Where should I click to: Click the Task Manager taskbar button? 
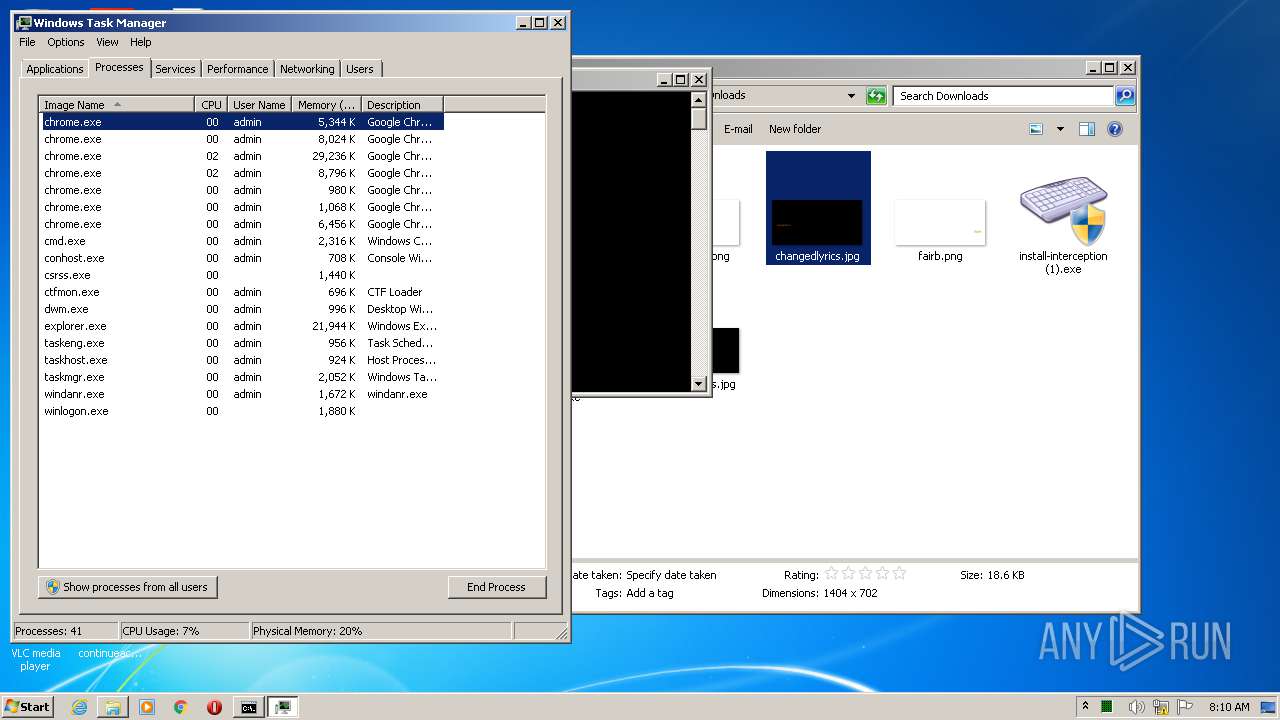(283, 707)
